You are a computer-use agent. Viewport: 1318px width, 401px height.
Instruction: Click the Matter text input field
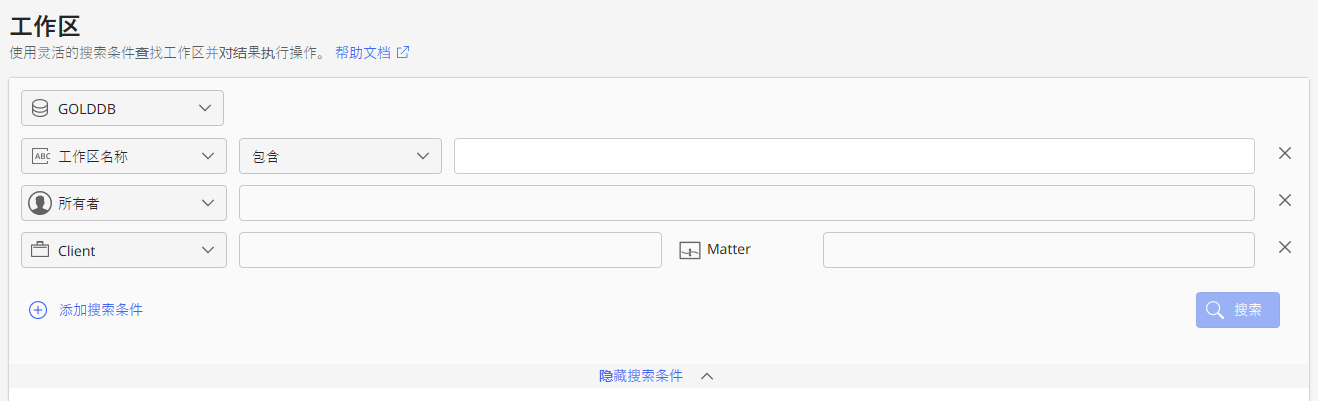[1038, 250]
